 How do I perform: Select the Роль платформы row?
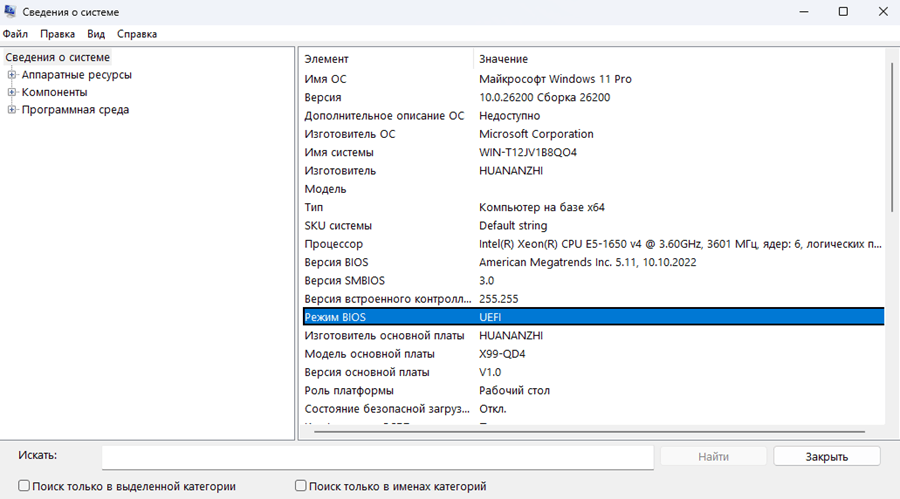click(593, 390)
